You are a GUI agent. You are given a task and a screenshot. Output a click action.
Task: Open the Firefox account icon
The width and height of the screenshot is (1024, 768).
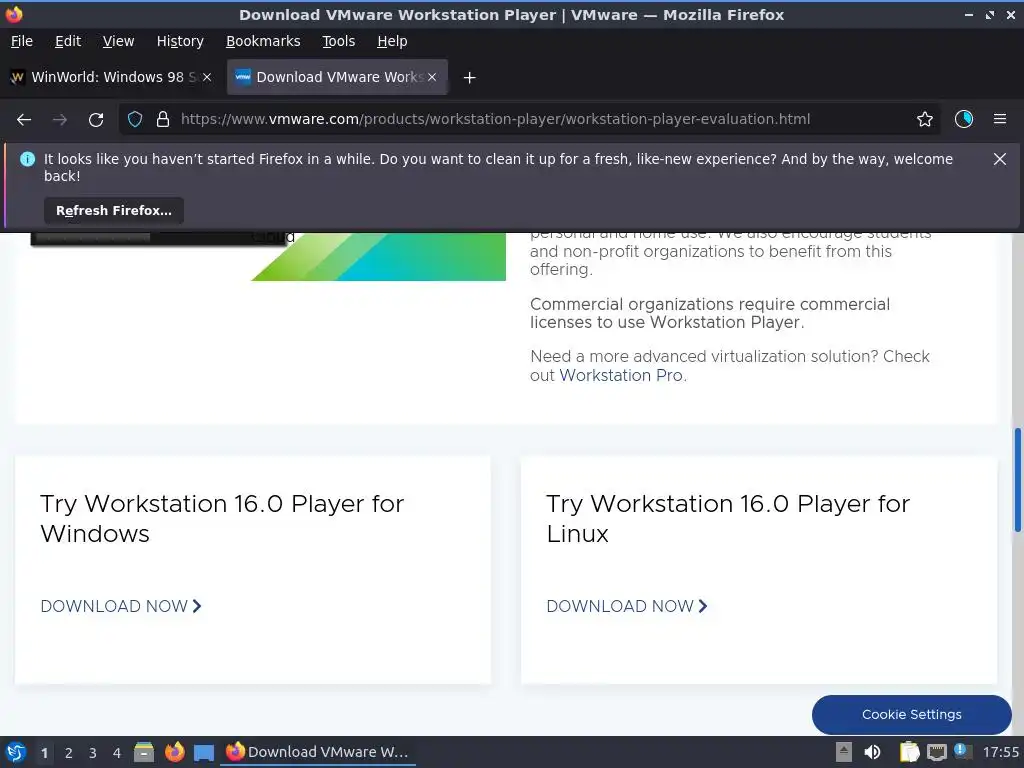point(964,120)
